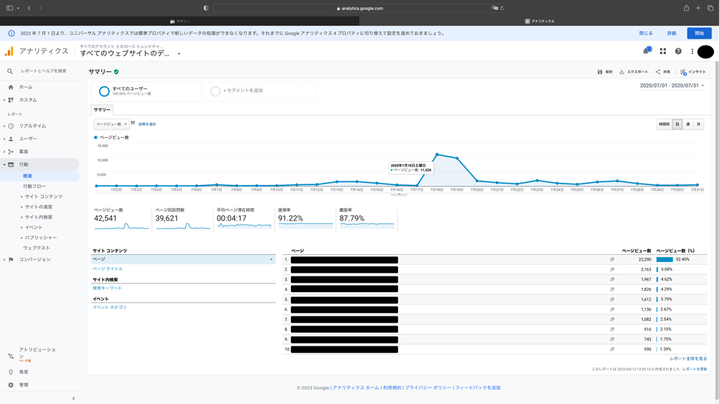The height and width of the screenshot is (404, 720).
Task: Open ホーム via its house icon
Action: pyautogui.click(x=11, y=87)
